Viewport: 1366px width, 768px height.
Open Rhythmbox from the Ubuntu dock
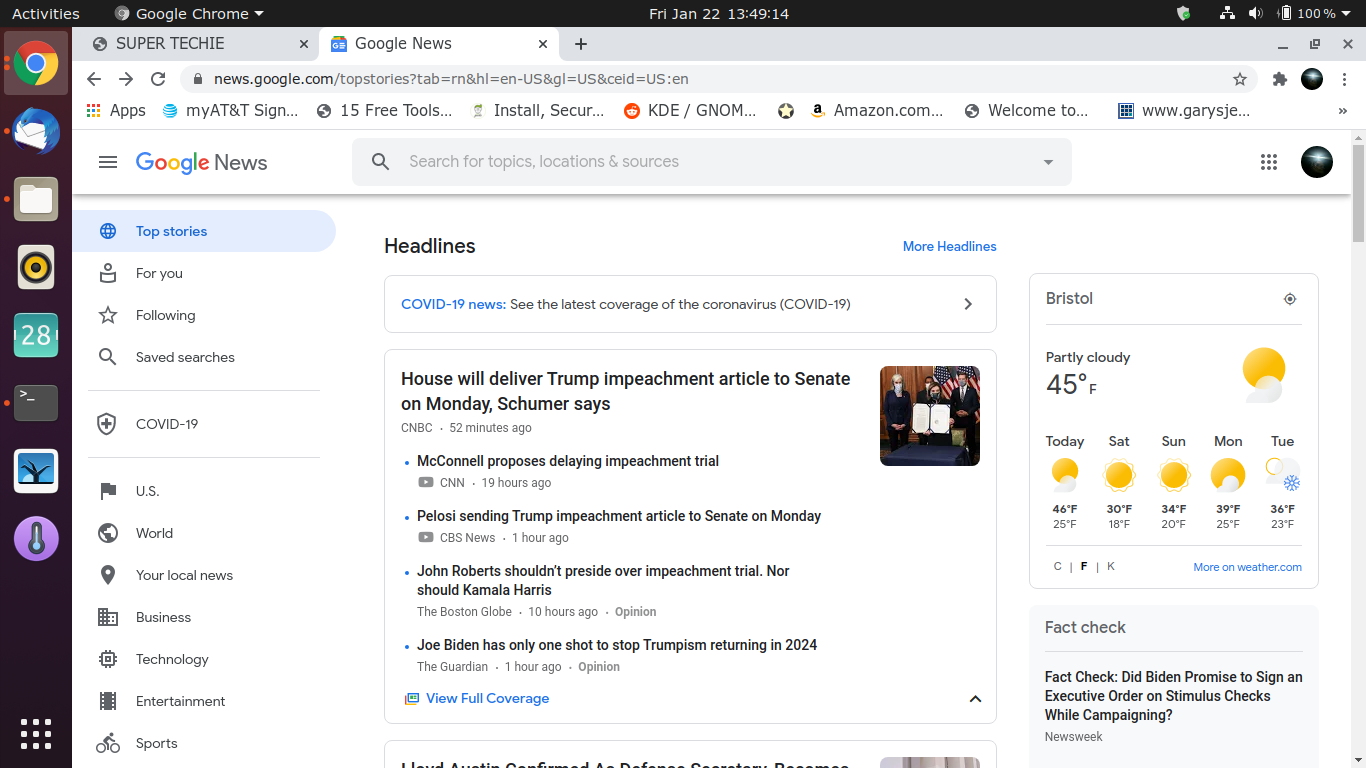[36, 267]
